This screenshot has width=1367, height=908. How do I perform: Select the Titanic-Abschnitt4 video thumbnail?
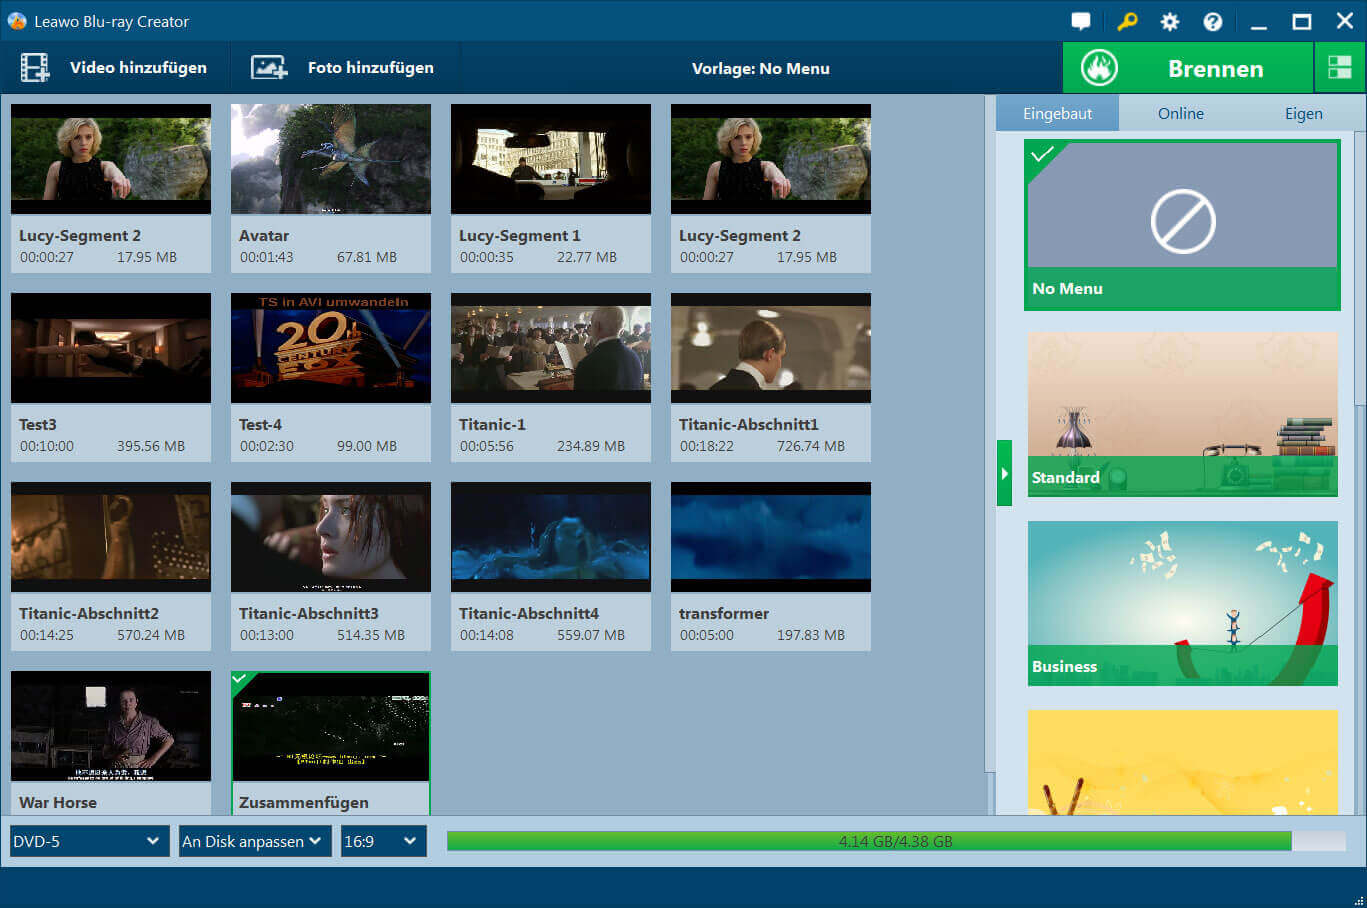click(551, 537)
